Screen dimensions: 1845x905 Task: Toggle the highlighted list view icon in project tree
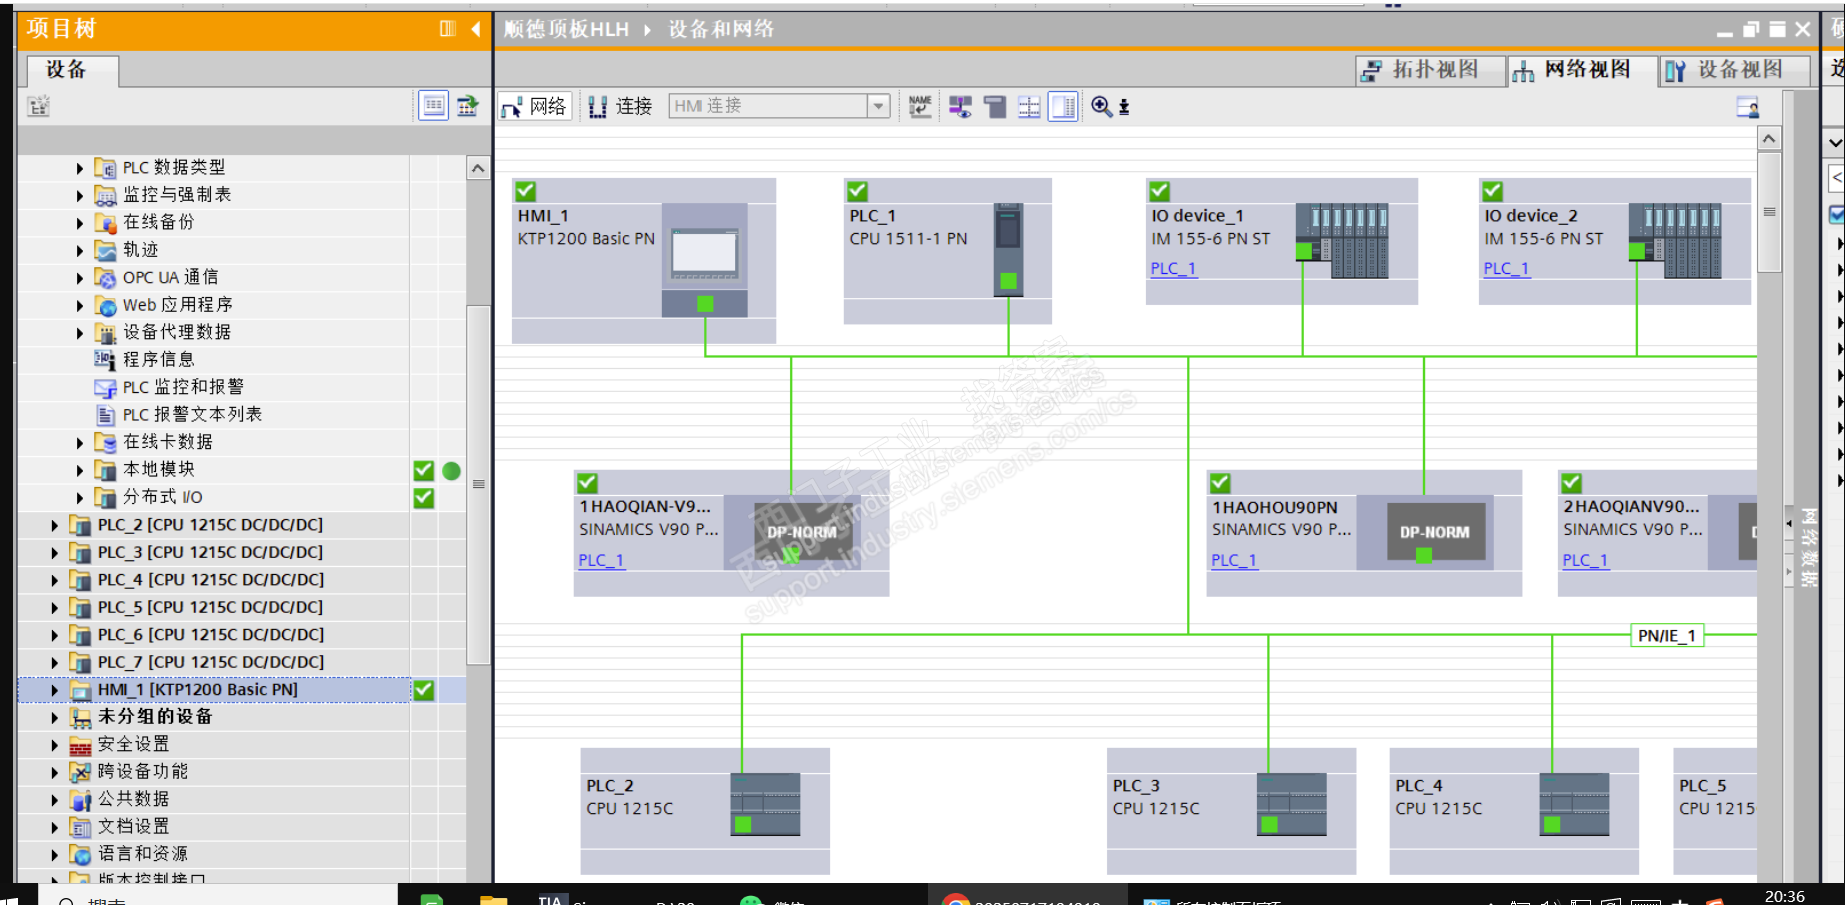[434, 106]
